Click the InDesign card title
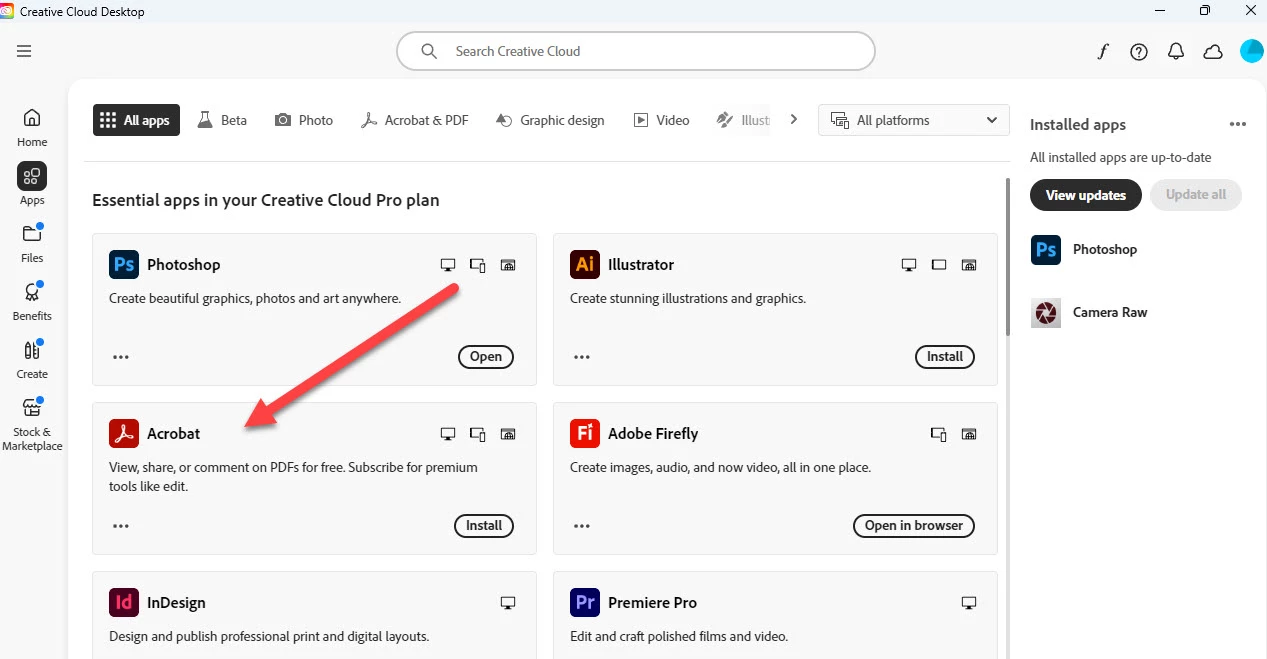1267x659 pixels. coord(176,603)
